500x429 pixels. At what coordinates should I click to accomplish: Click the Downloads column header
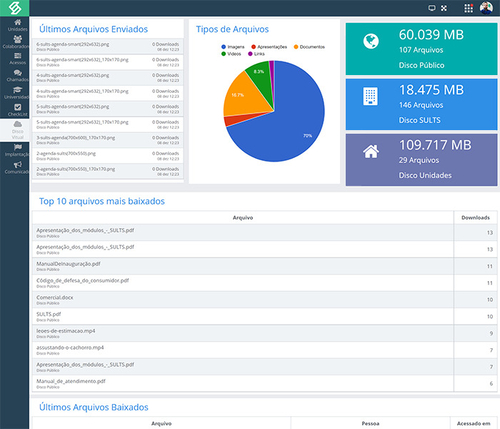pyautogui.click(x=476, y=218)
